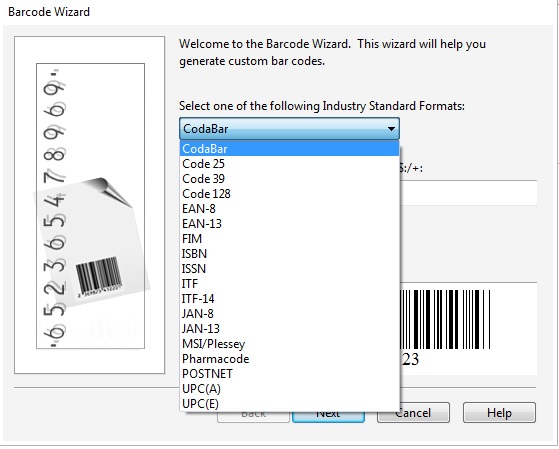Pick ISSN in the format list
This screenshot has width=559, height=449.
[x=289, y=269]
